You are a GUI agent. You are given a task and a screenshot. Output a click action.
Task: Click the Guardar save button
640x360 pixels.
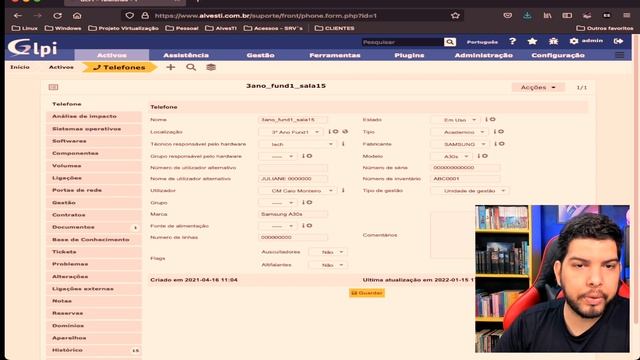(x=367, y=293)
